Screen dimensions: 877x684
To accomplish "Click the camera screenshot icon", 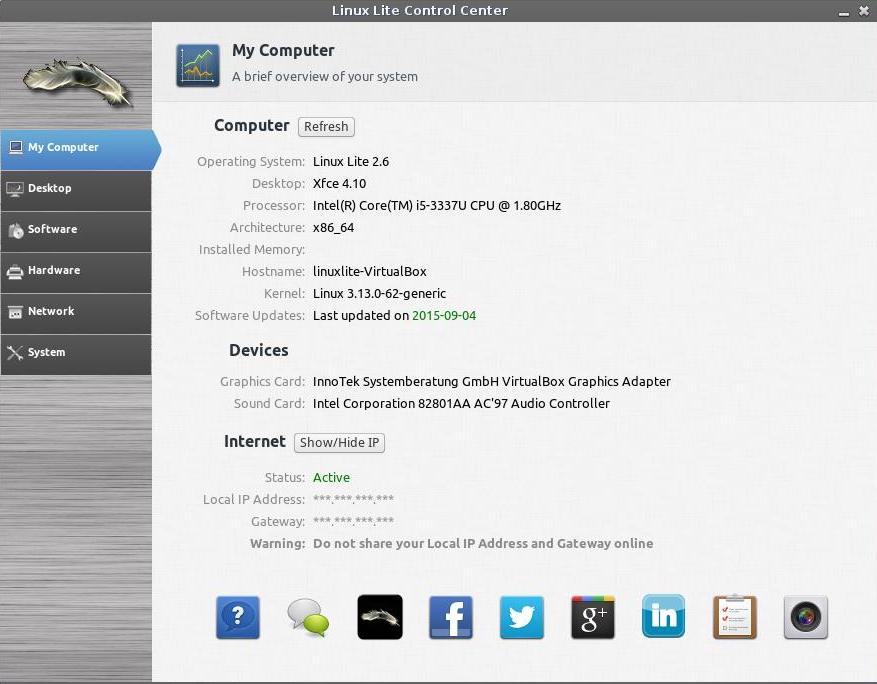I will click(805, 617).
